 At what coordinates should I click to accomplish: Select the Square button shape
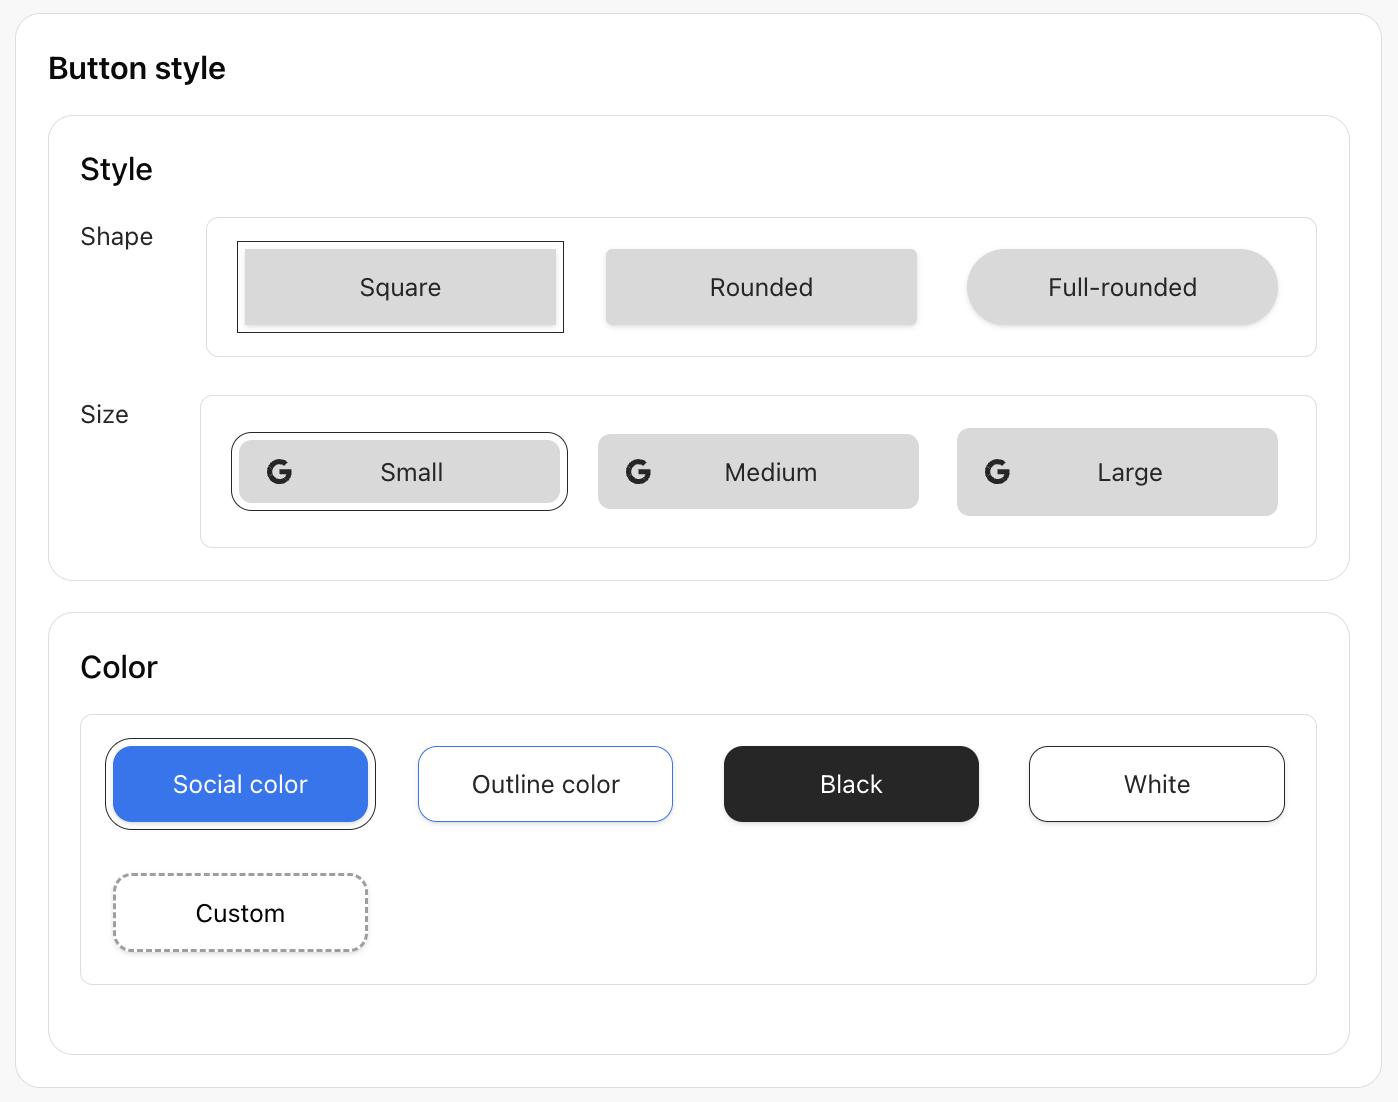(400, 287)
